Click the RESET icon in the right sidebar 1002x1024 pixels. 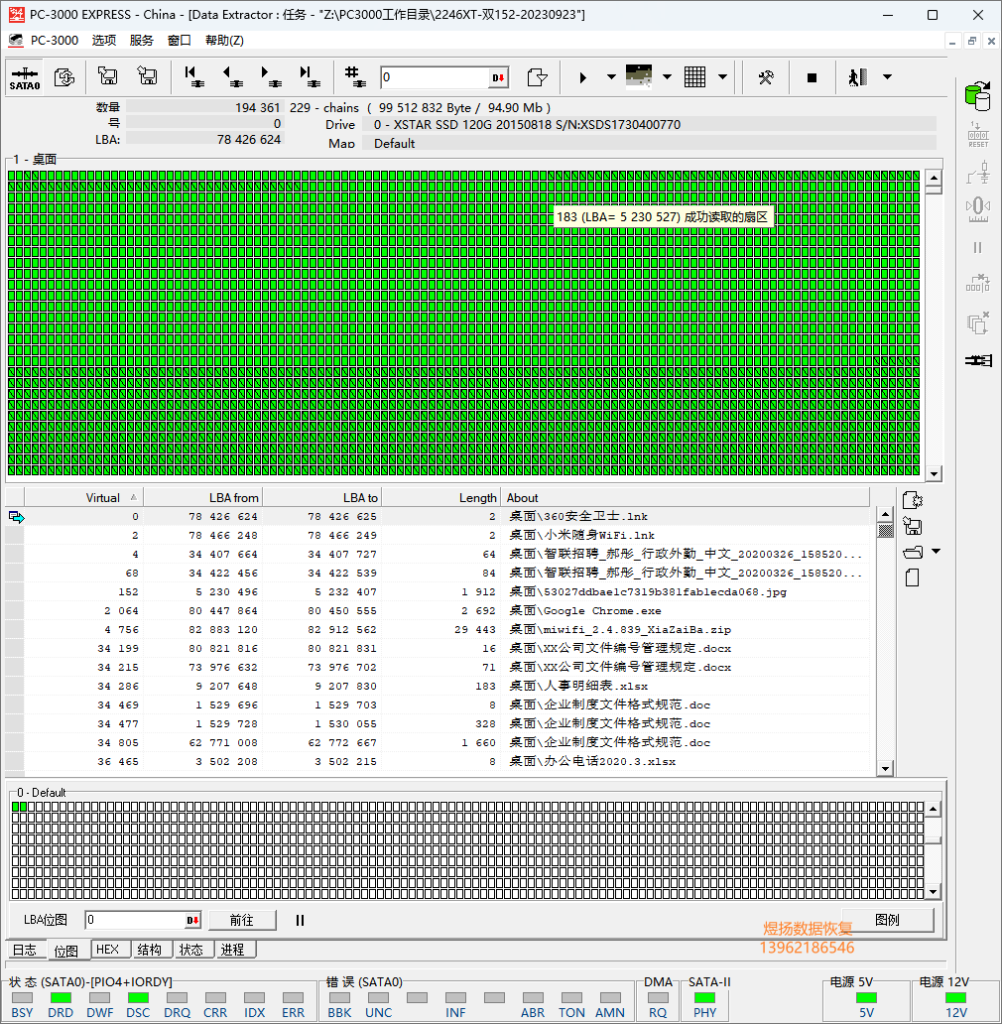978,135
